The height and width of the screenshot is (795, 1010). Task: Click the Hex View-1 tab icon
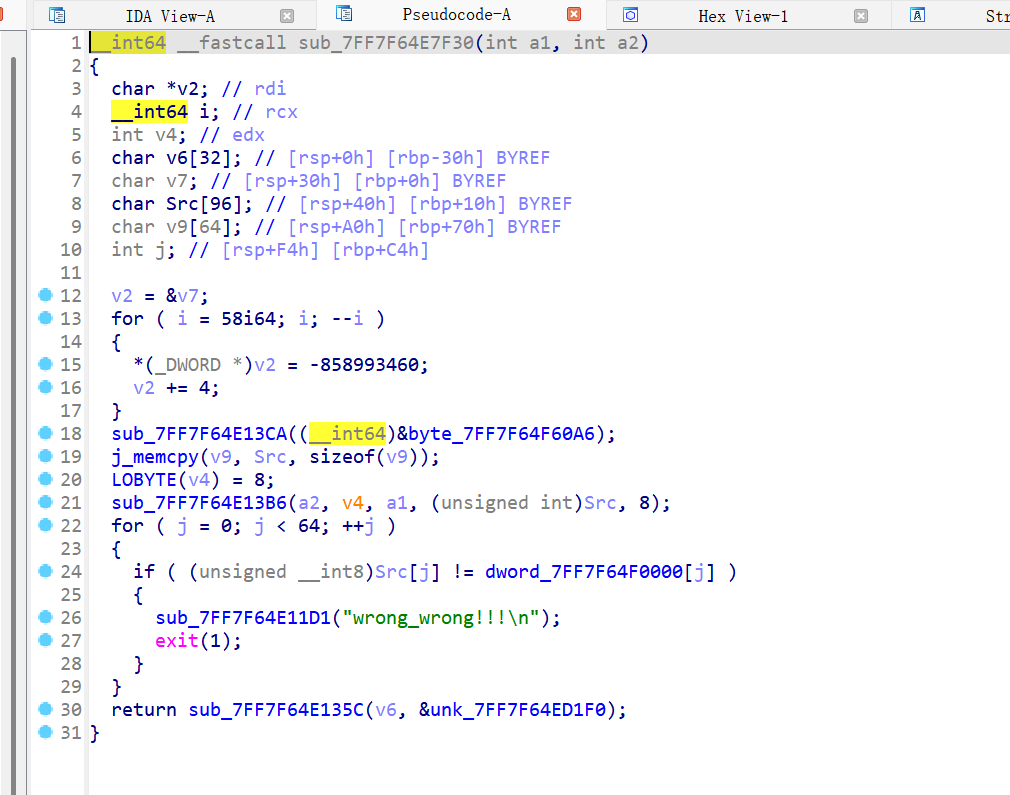631,15
